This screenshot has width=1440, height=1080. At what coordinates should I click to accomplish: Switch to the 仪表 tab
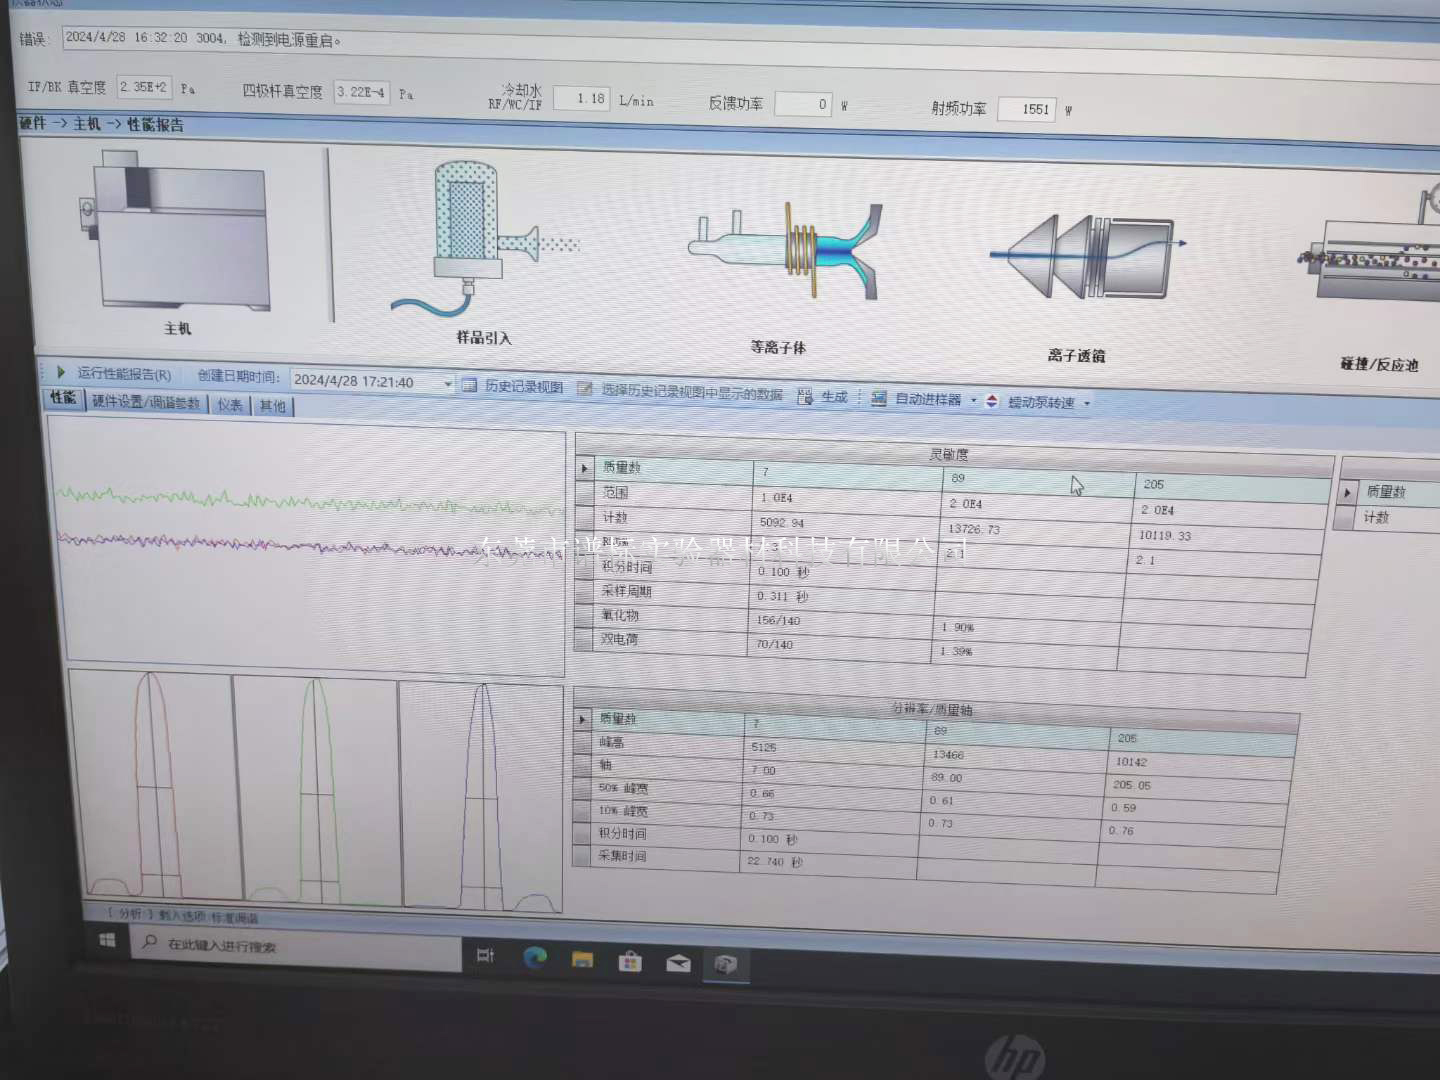pos(230,404)
